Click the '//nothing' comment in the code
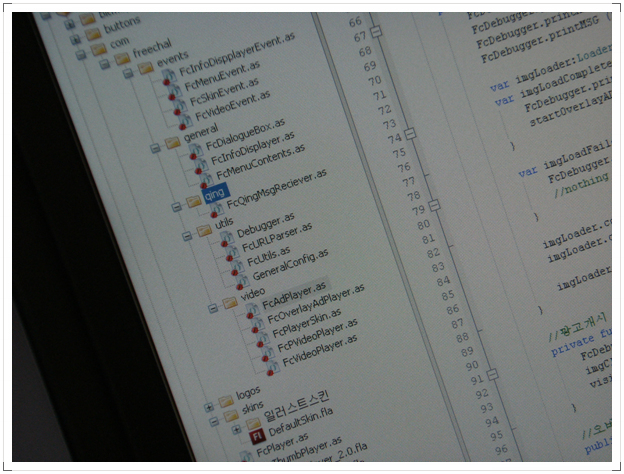 coord(580,184)
